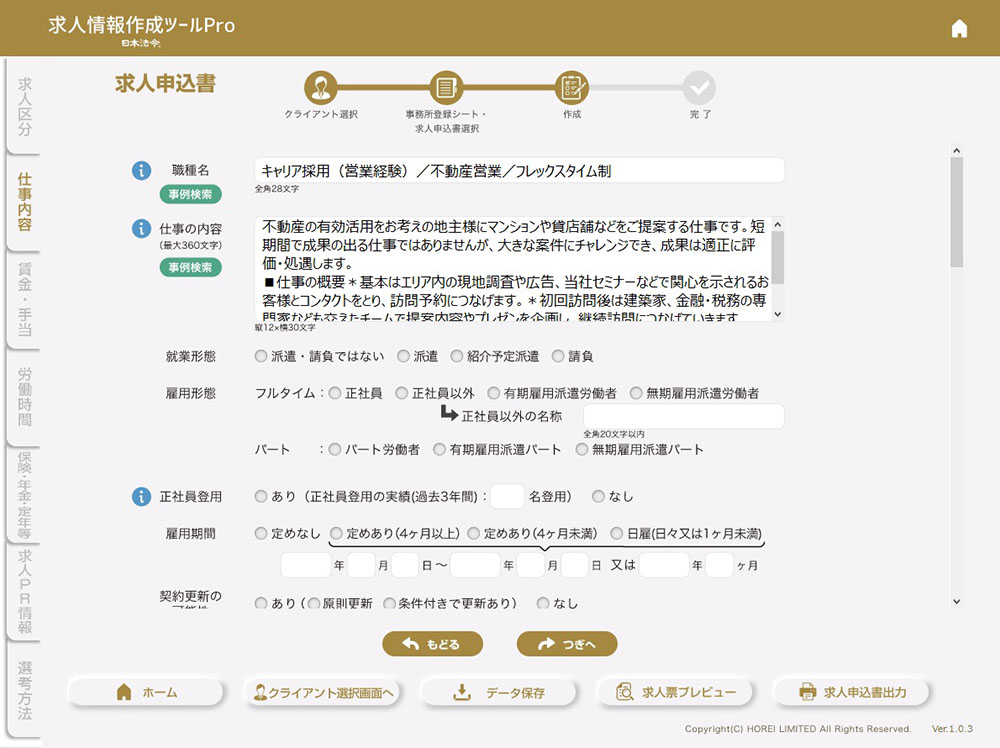
Task: Click 事例検索 button under 職種名
Action: tap(191, 194)
